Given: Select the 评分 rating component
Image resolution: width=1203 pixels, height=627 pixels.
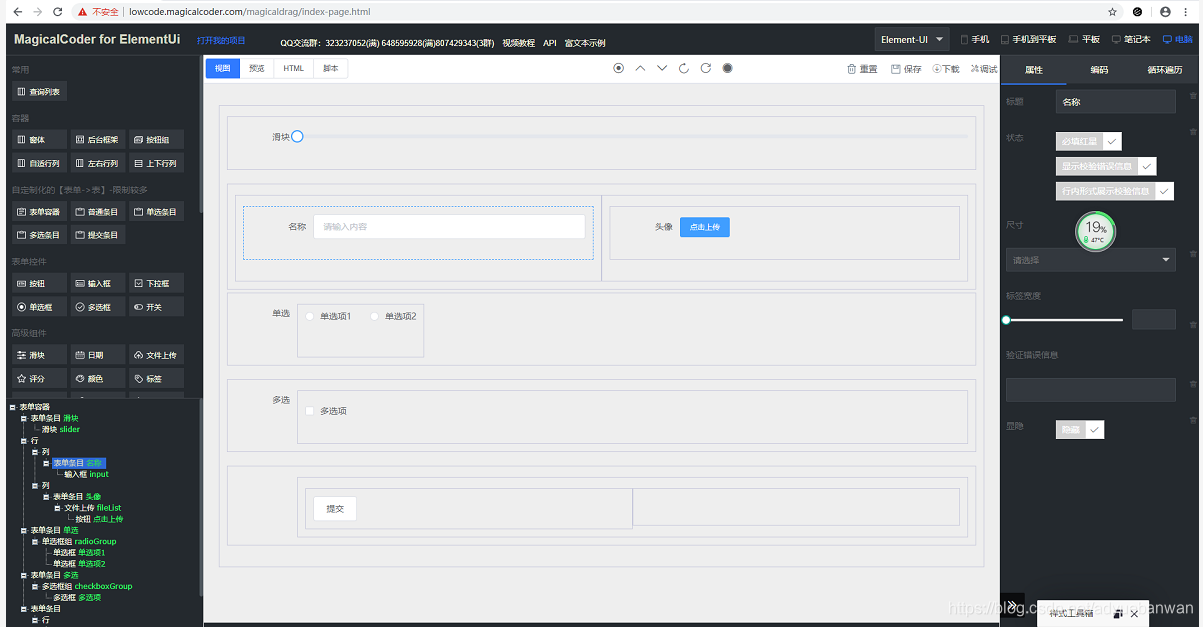Looking at the screenshot, I should pos(39,379).
